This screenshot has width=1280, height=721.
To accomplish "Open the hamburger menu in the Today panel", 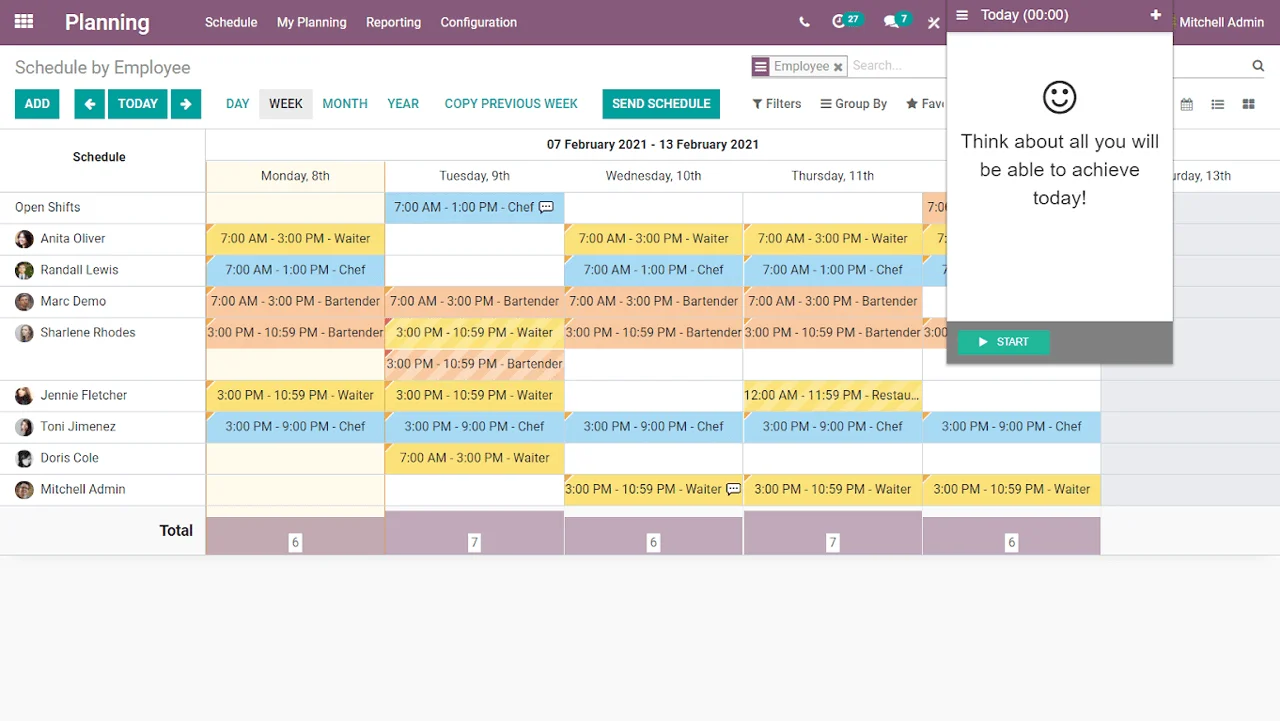I will click(961, 15).
